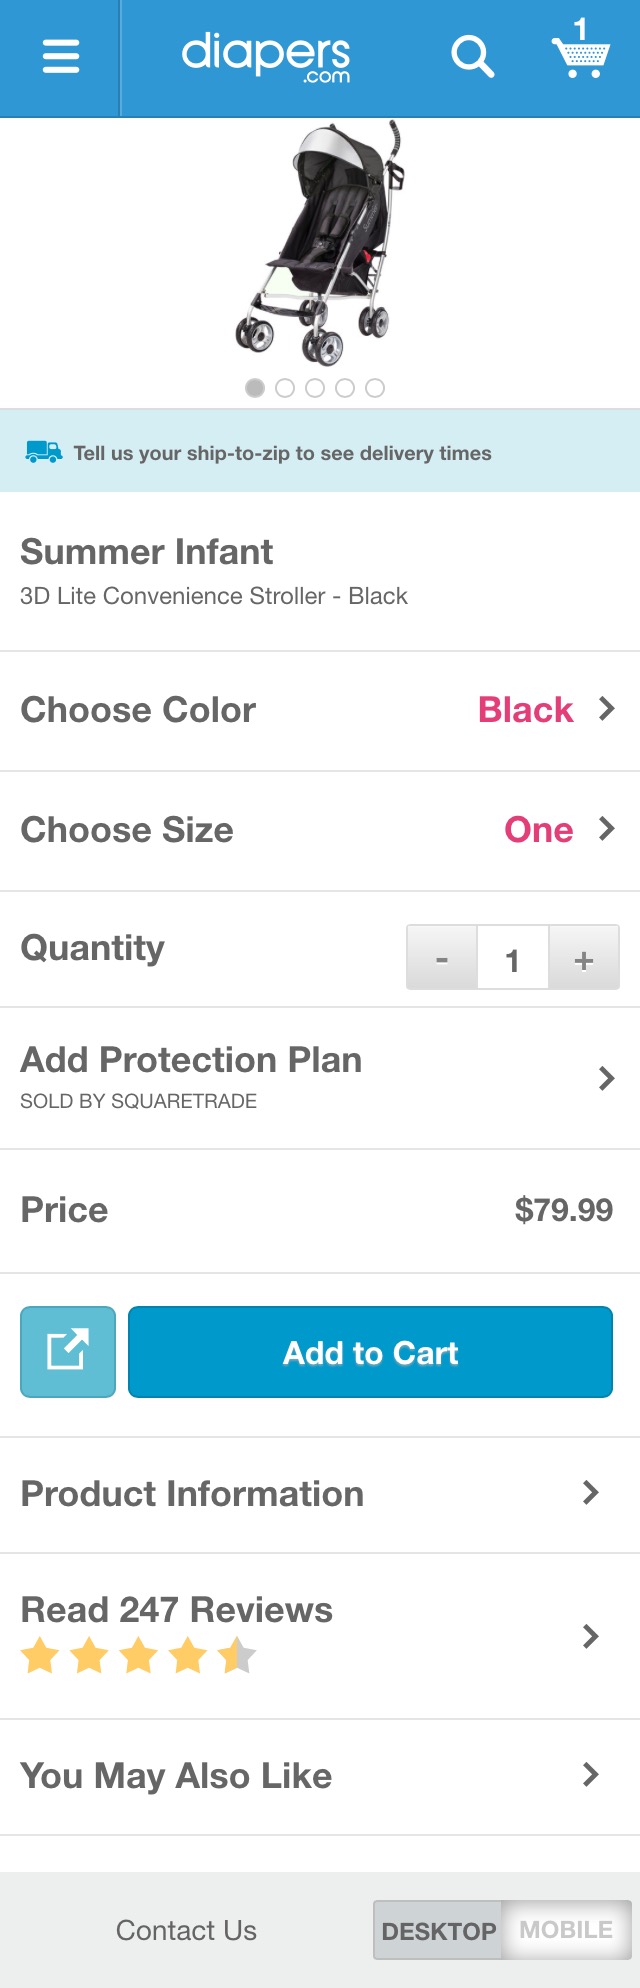Image resolution: width=640 pixels, height=1988 pixels.
Task: Open the hamburger menu
Action: pyautogui.click(x=60, y=56)
